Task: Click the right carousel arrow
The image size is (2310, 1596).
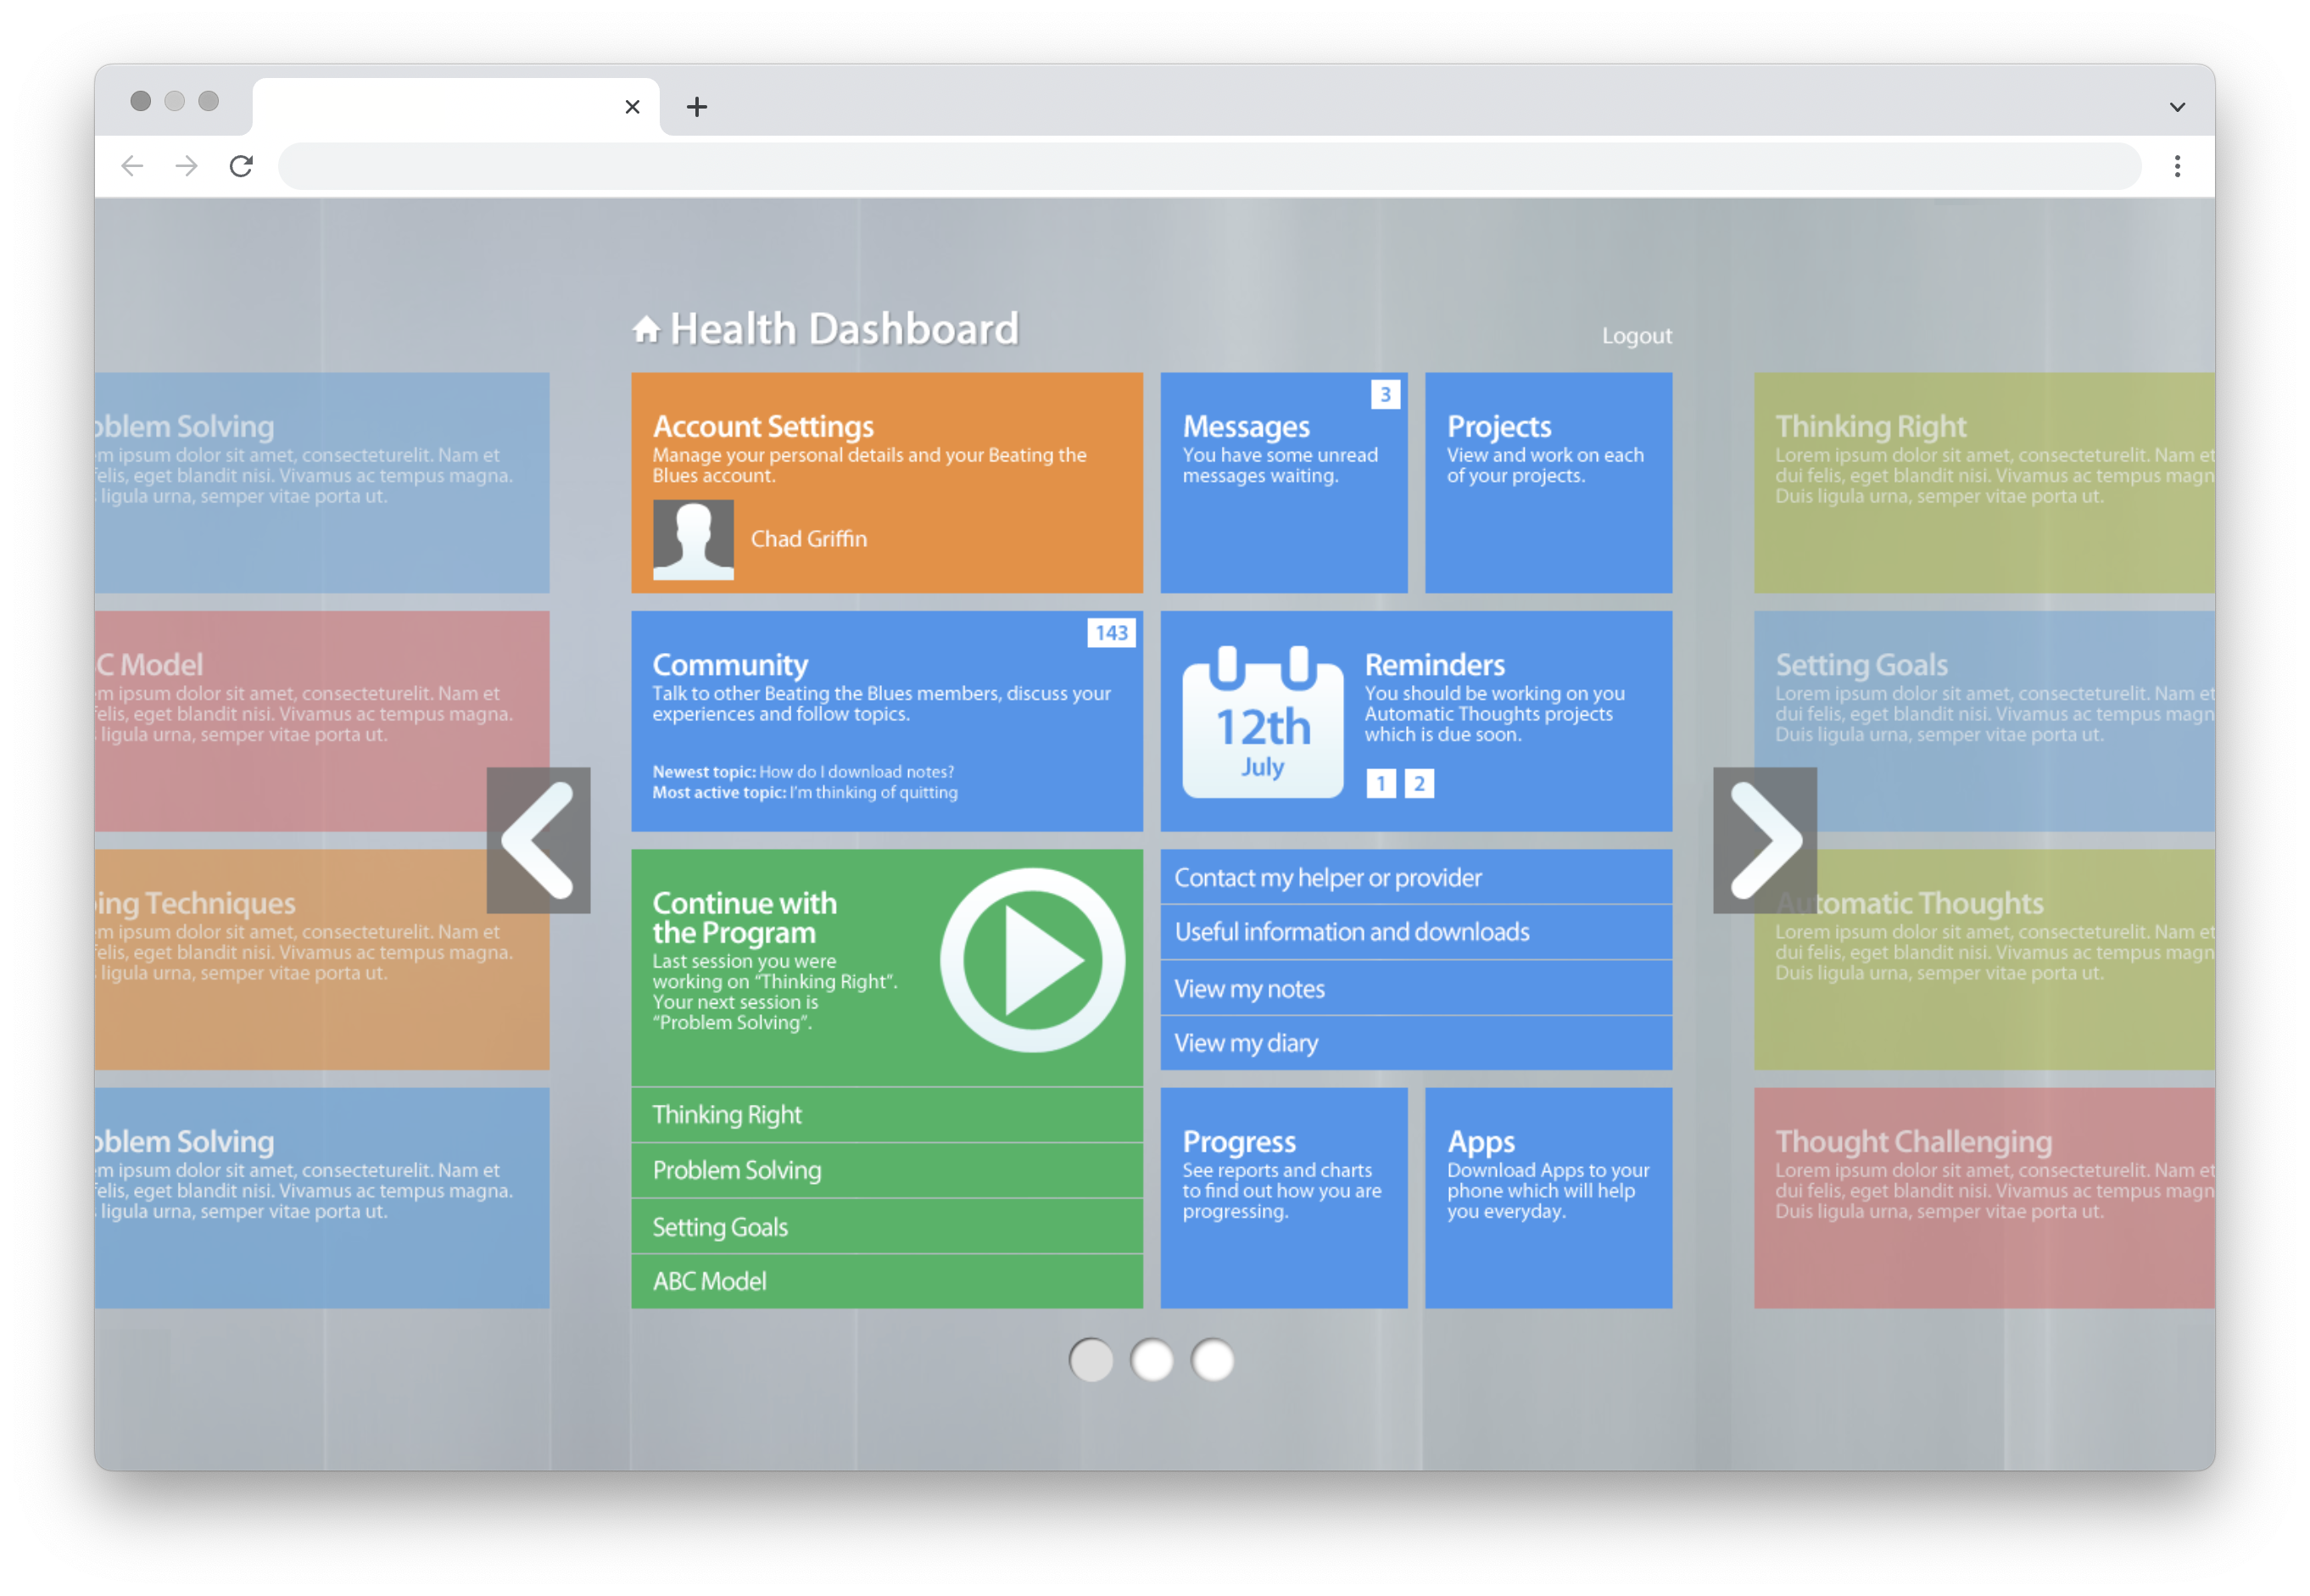Action: 1765,840
